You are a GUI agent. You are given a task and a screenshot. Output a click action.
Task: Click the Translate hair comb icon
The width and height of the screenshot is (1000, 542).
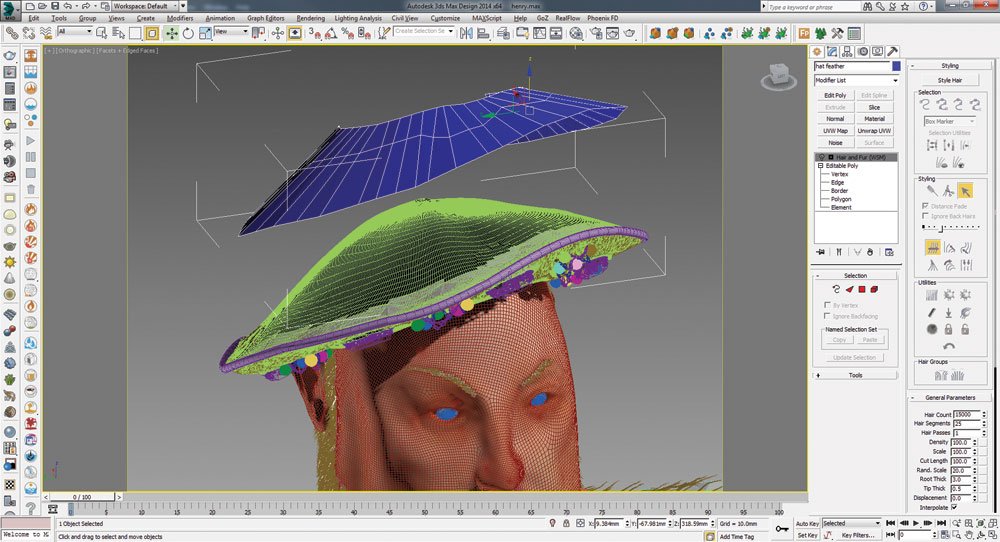(x=932, y=247)
